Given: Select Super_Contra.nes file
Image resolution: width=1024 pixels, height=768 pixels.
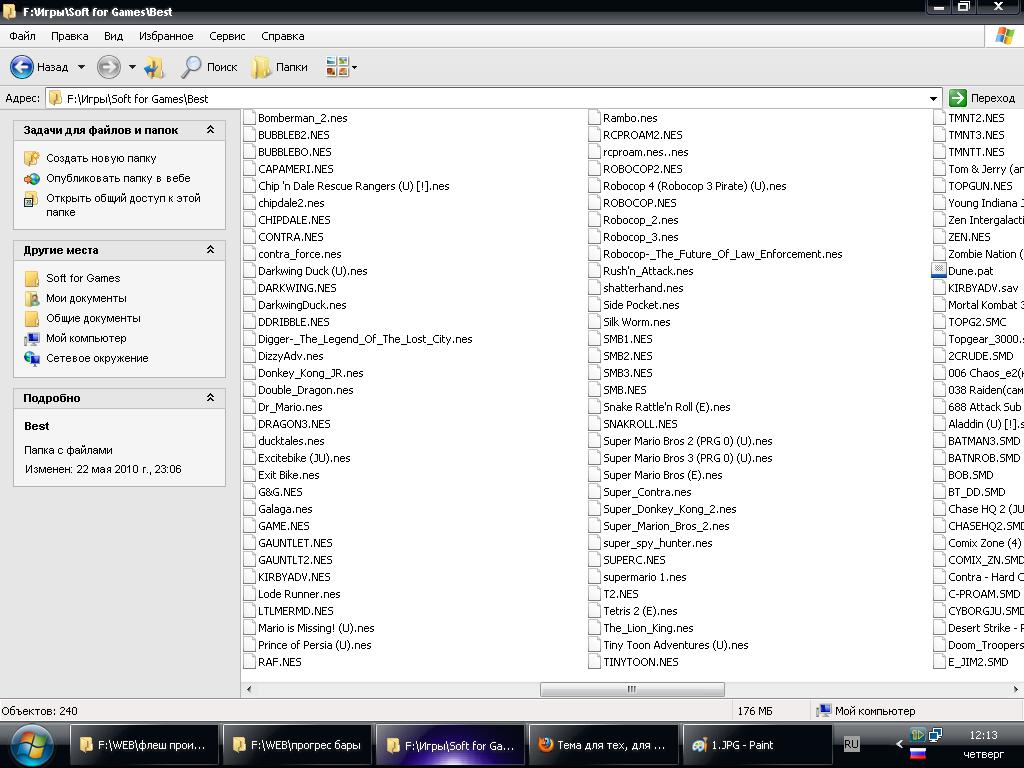Looking at the screenshot, I should (647, 492).
